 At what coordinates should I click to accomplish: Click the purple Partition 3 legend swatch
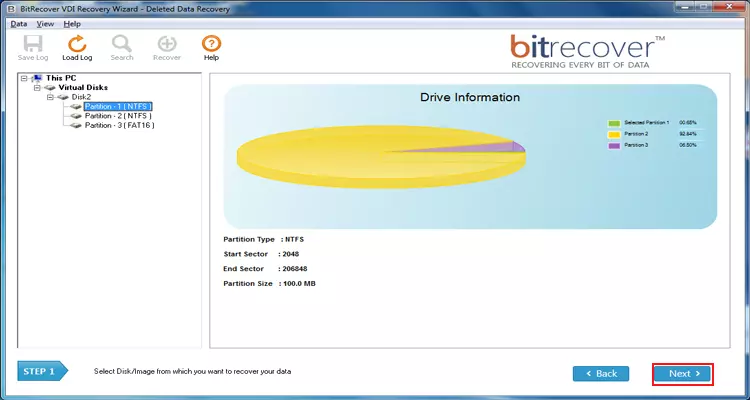tap(614, 145)
